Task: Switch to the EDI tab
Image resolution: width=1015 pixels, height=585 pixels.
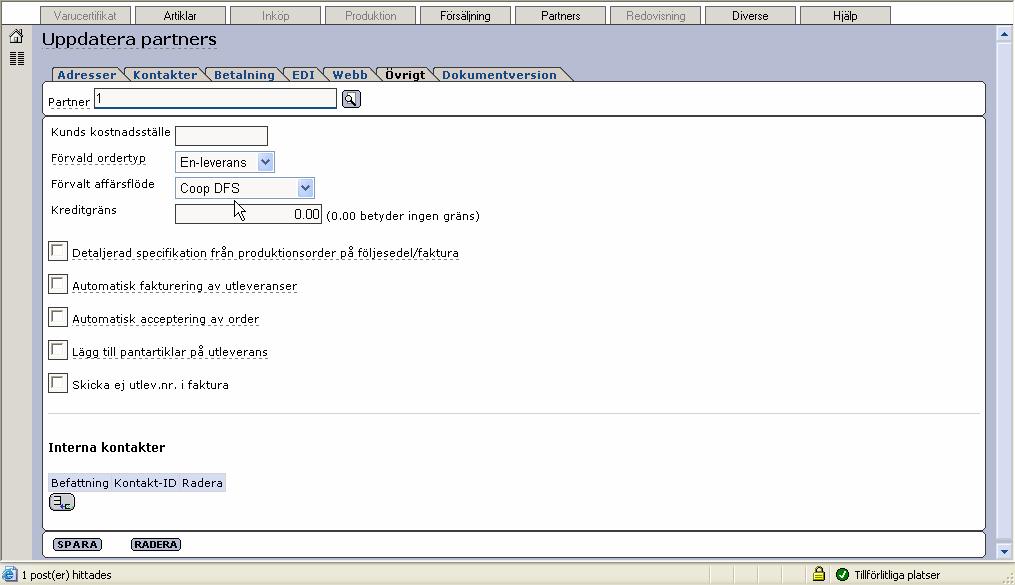Action: [x=303, y=74]
